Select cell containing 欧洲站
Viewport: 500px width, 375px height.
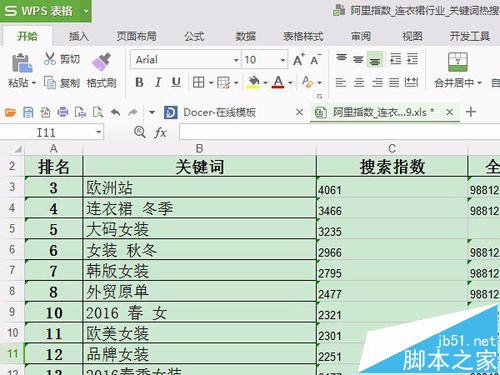(199, 188)
